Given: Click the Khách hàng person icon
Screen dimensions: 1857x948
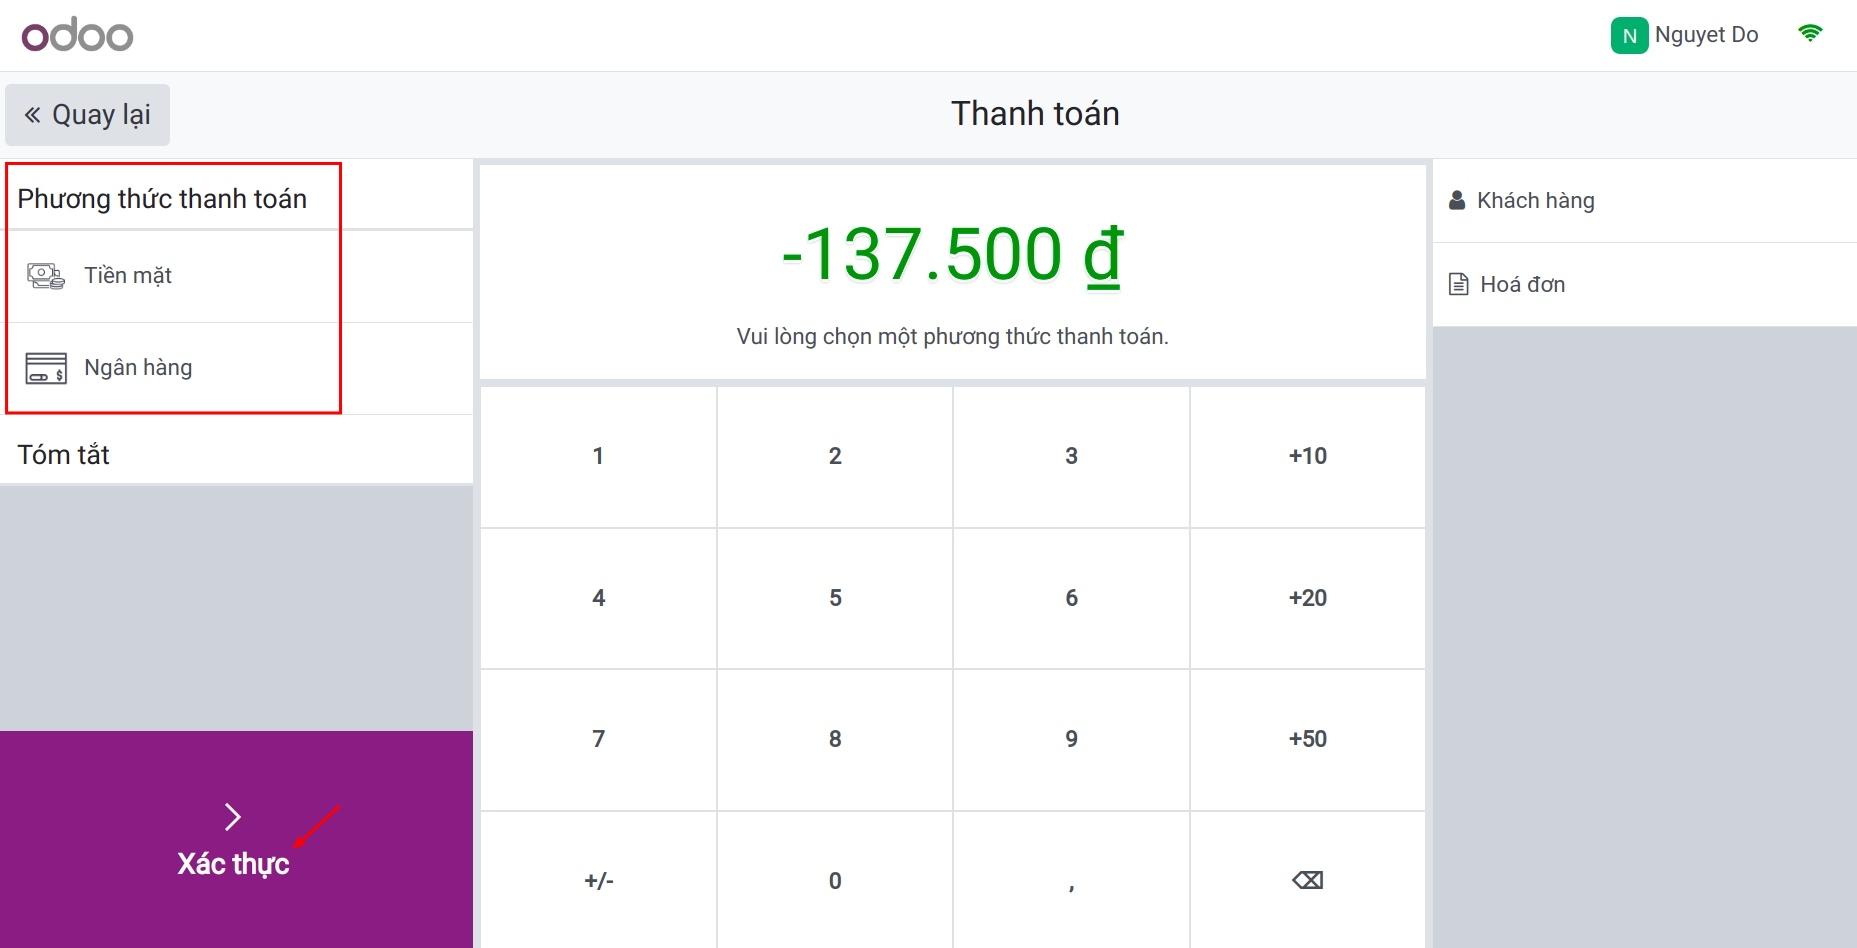Looking at the screenshot, I should (x=1457, y=201).
